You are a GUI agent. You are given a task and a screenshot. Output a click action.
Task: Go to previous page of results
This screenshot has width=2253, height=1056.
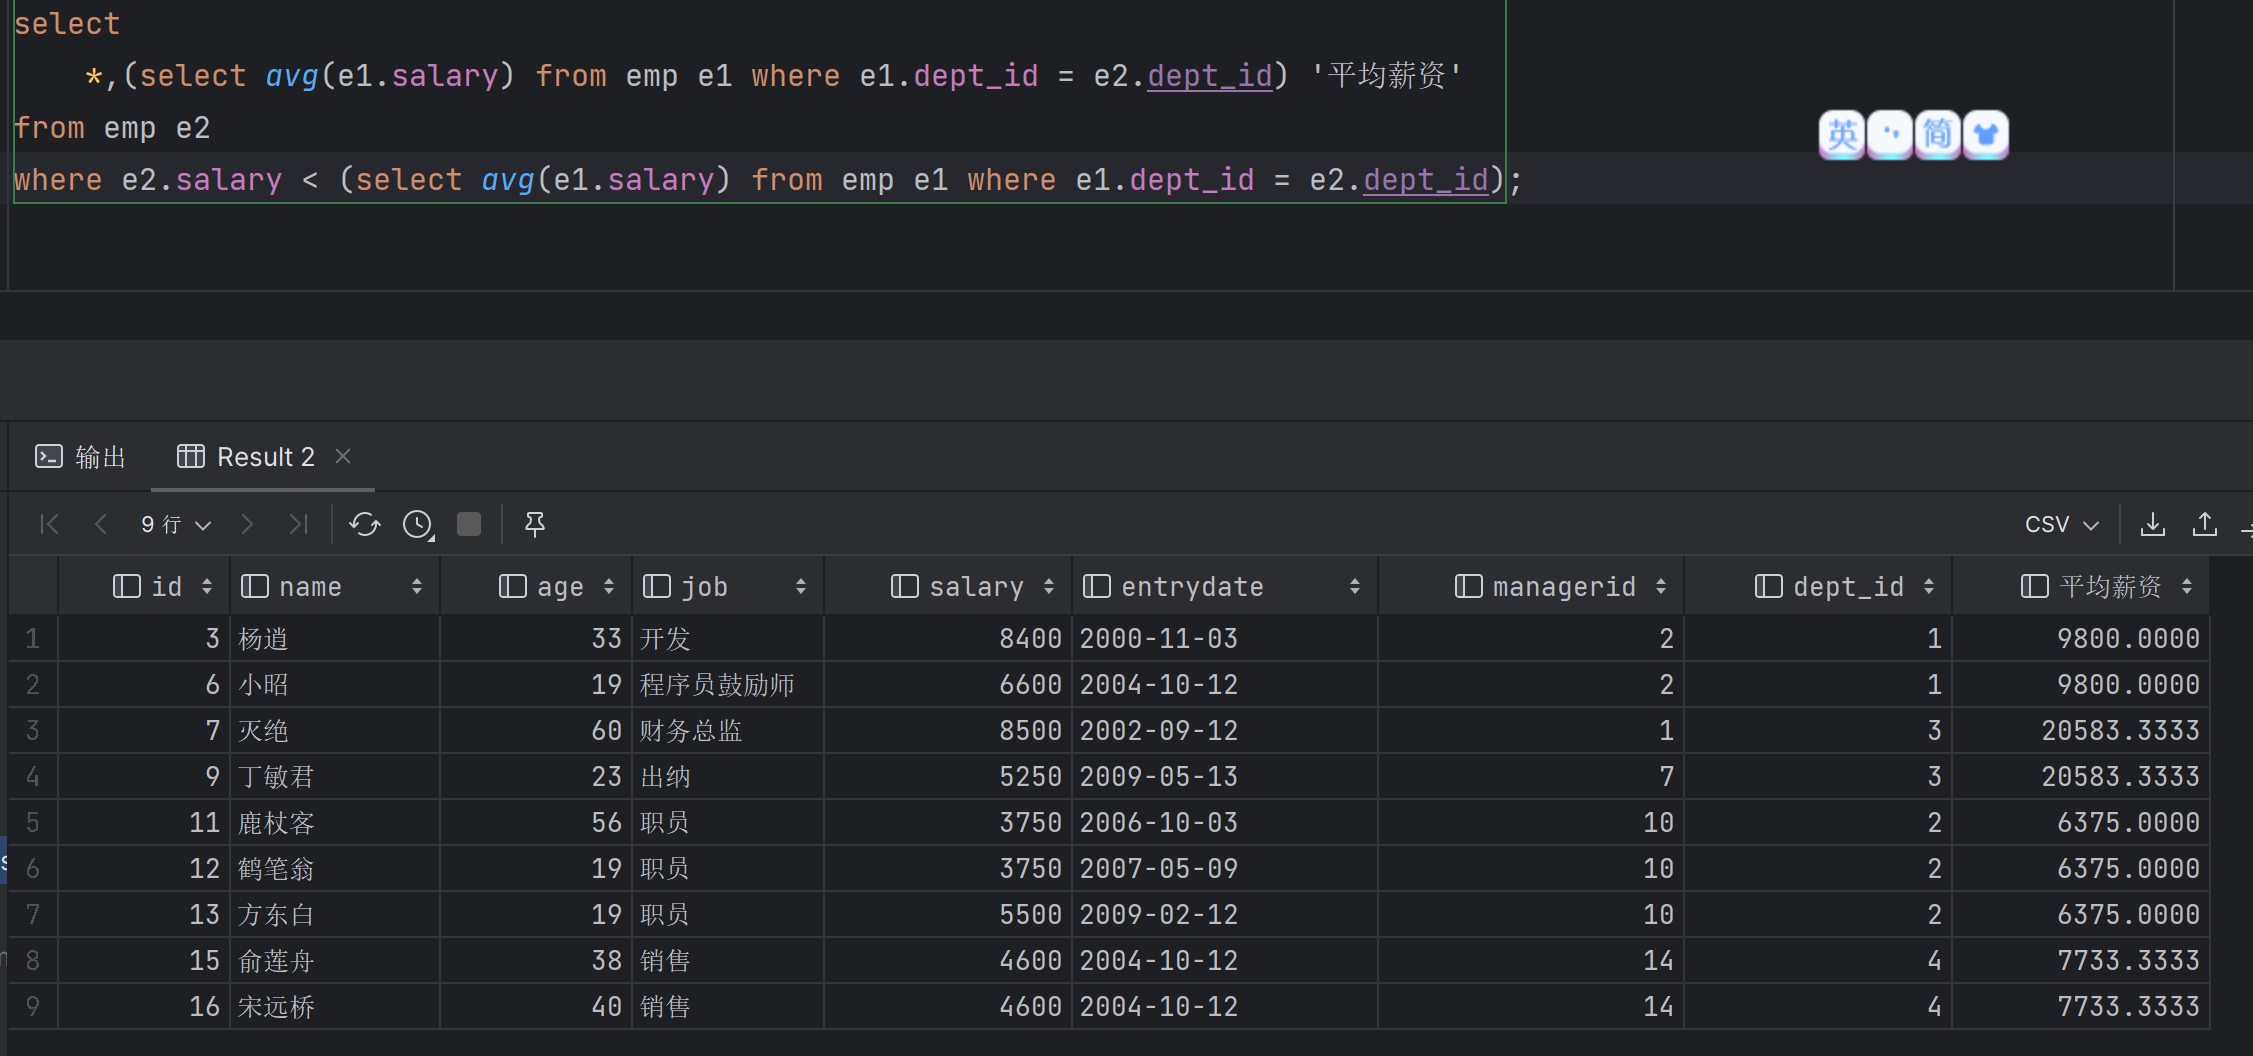click(101, 524)
